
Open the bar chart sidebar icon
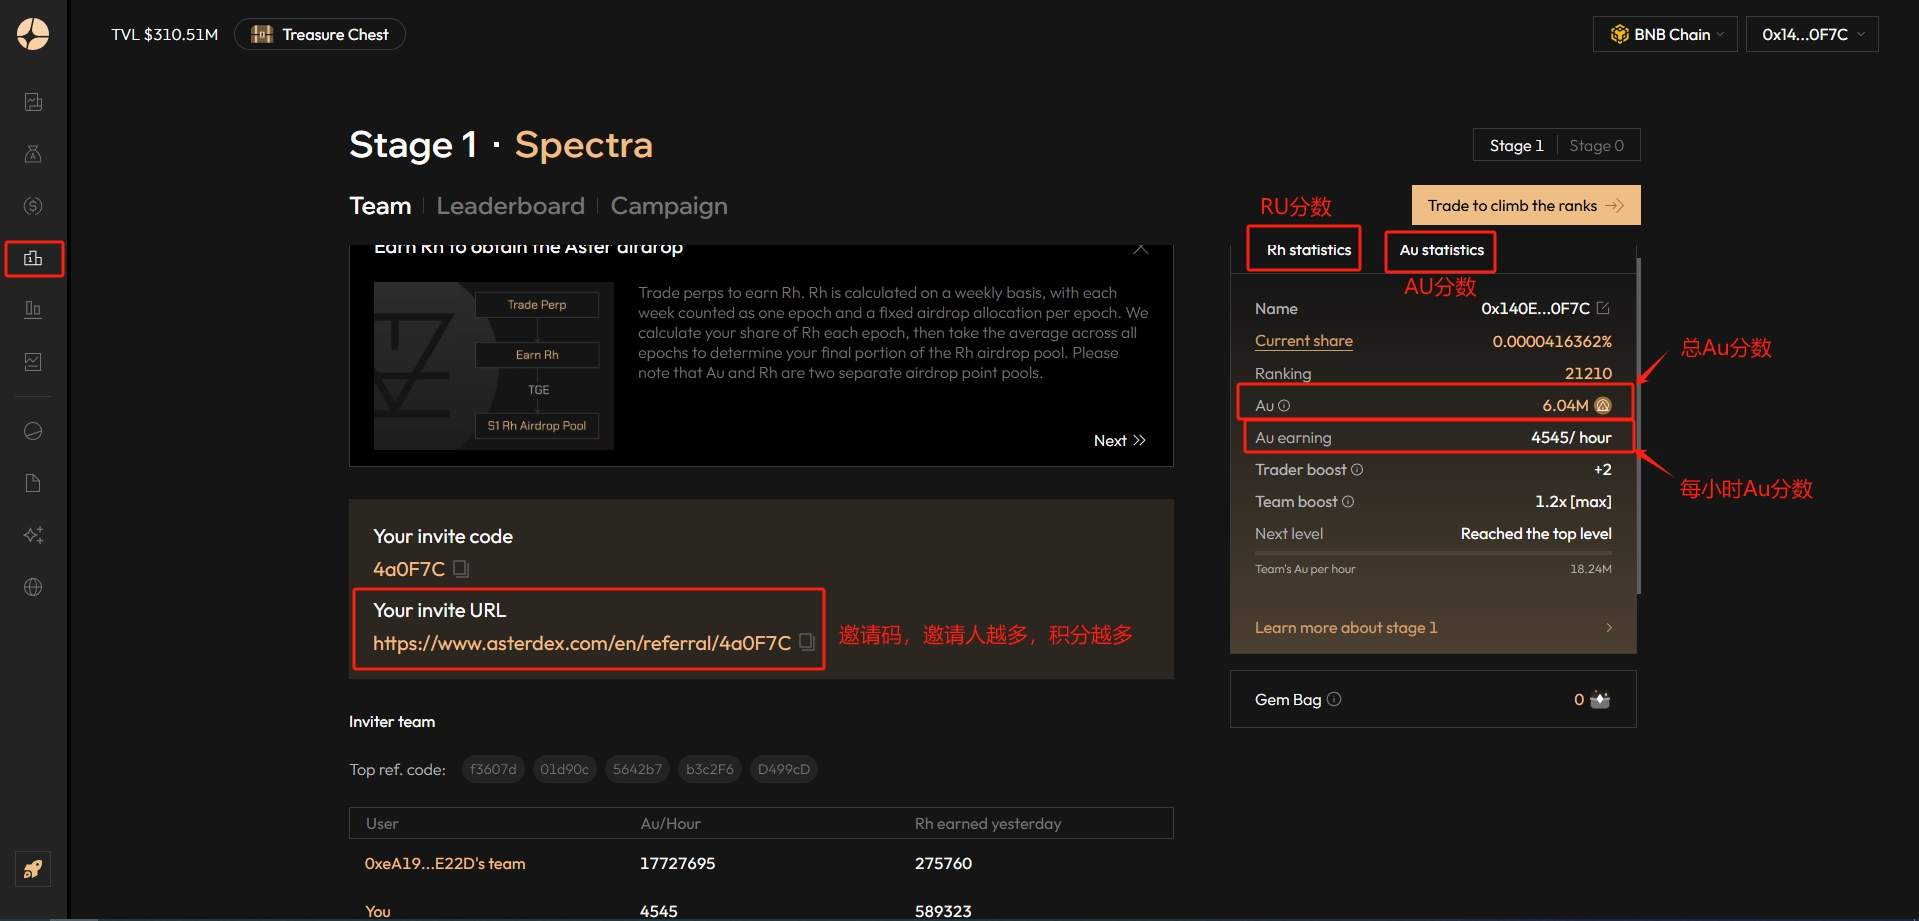(33, 309)
